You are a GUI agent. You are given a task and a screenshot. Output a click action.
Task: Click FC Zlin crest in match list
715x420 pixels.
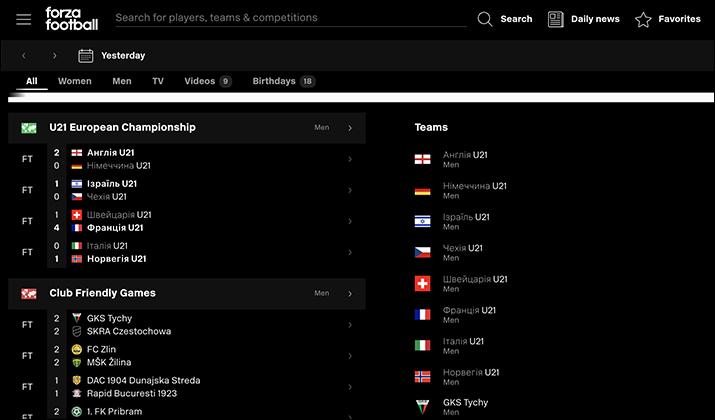coord(77,349)
